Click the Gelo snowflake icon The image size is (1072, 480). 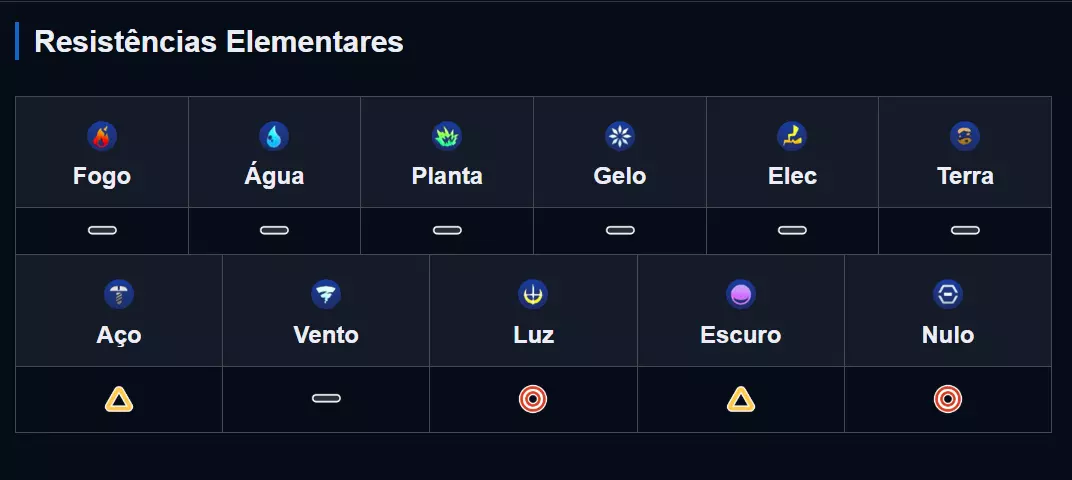tap(620, 136)
